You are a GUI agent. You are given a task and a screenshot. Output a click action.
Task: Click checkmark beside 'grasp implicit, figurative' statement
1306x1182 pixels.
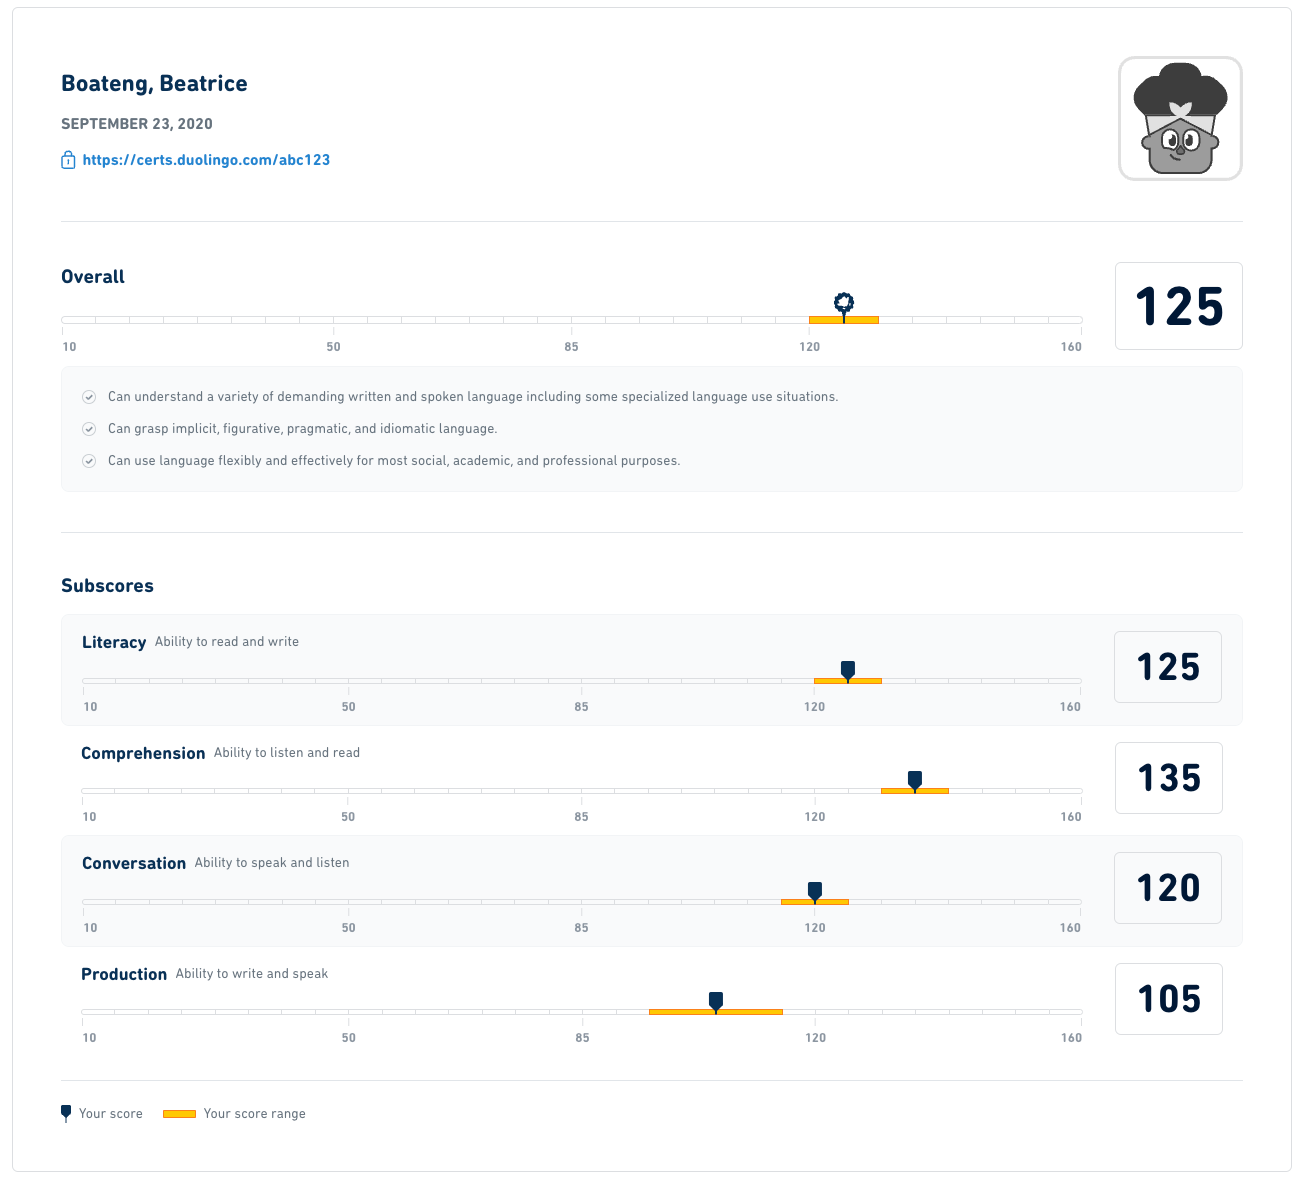point(89,429)
